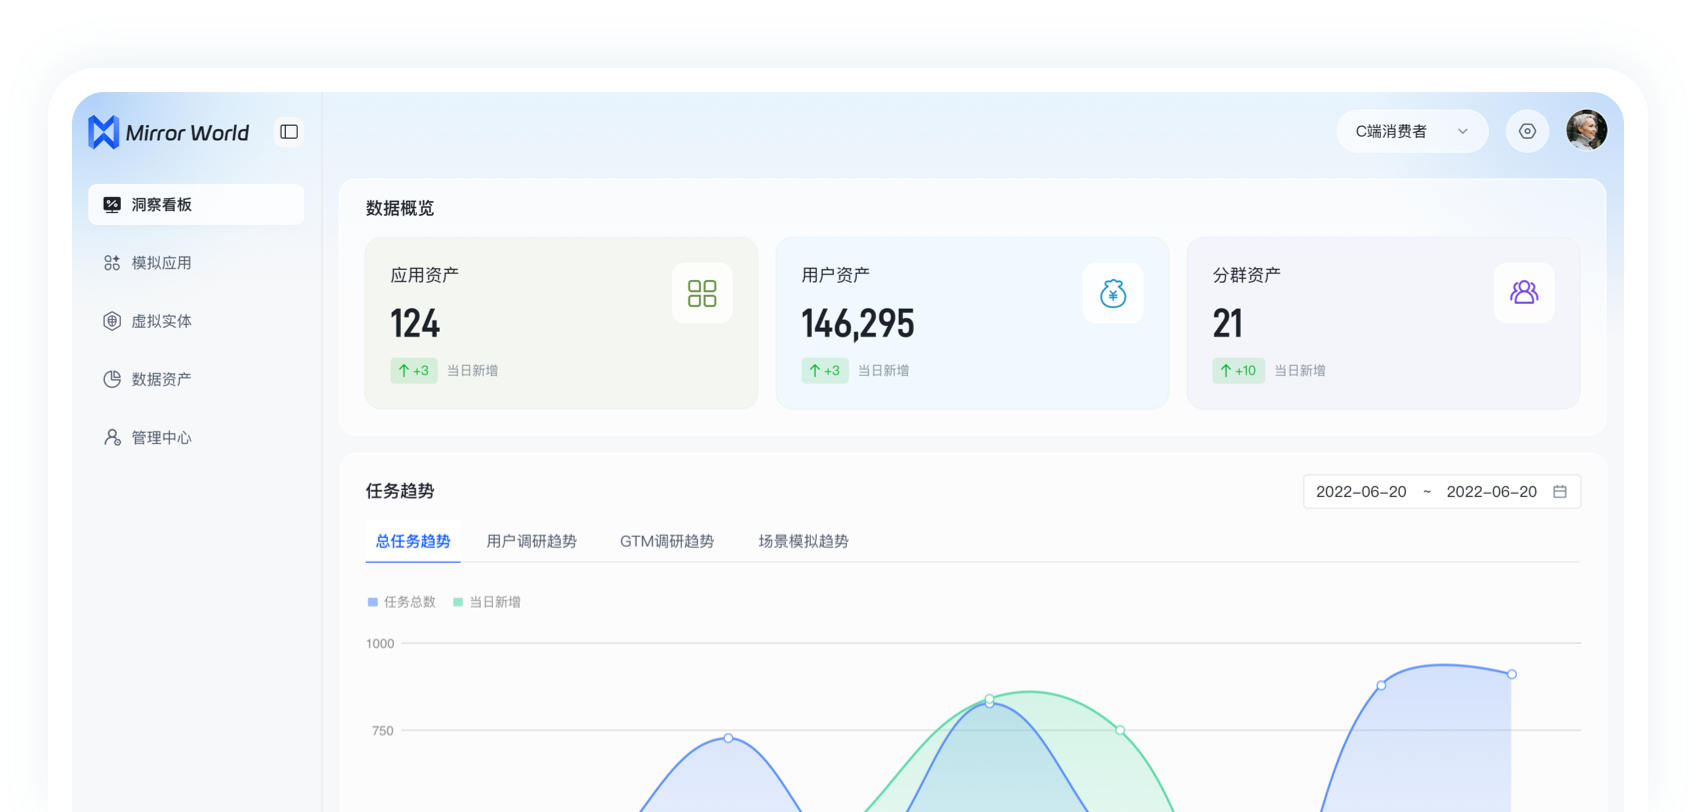This screenshot has width=1696, height=812.
Task: Open settings hexagon icon in header
Action: point(1527,131)
